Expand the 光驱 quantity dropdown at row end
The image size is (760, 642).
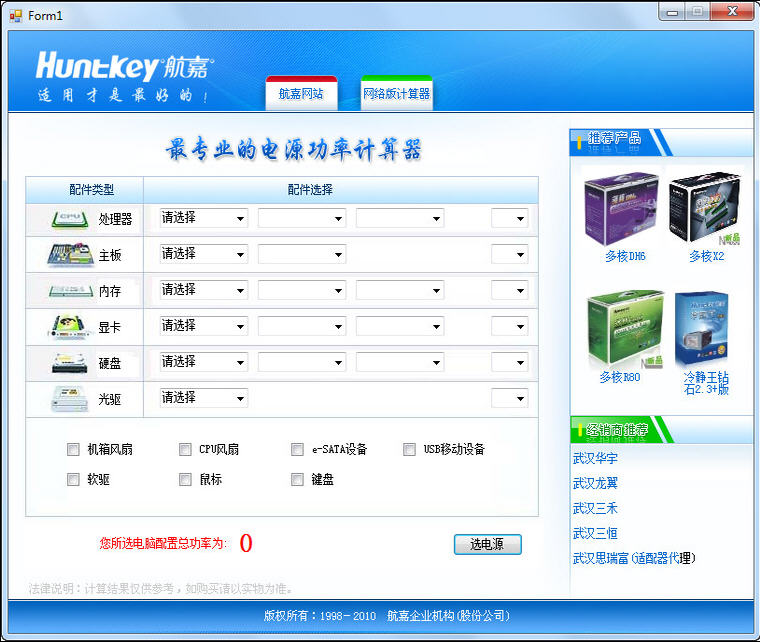point(509,398)
